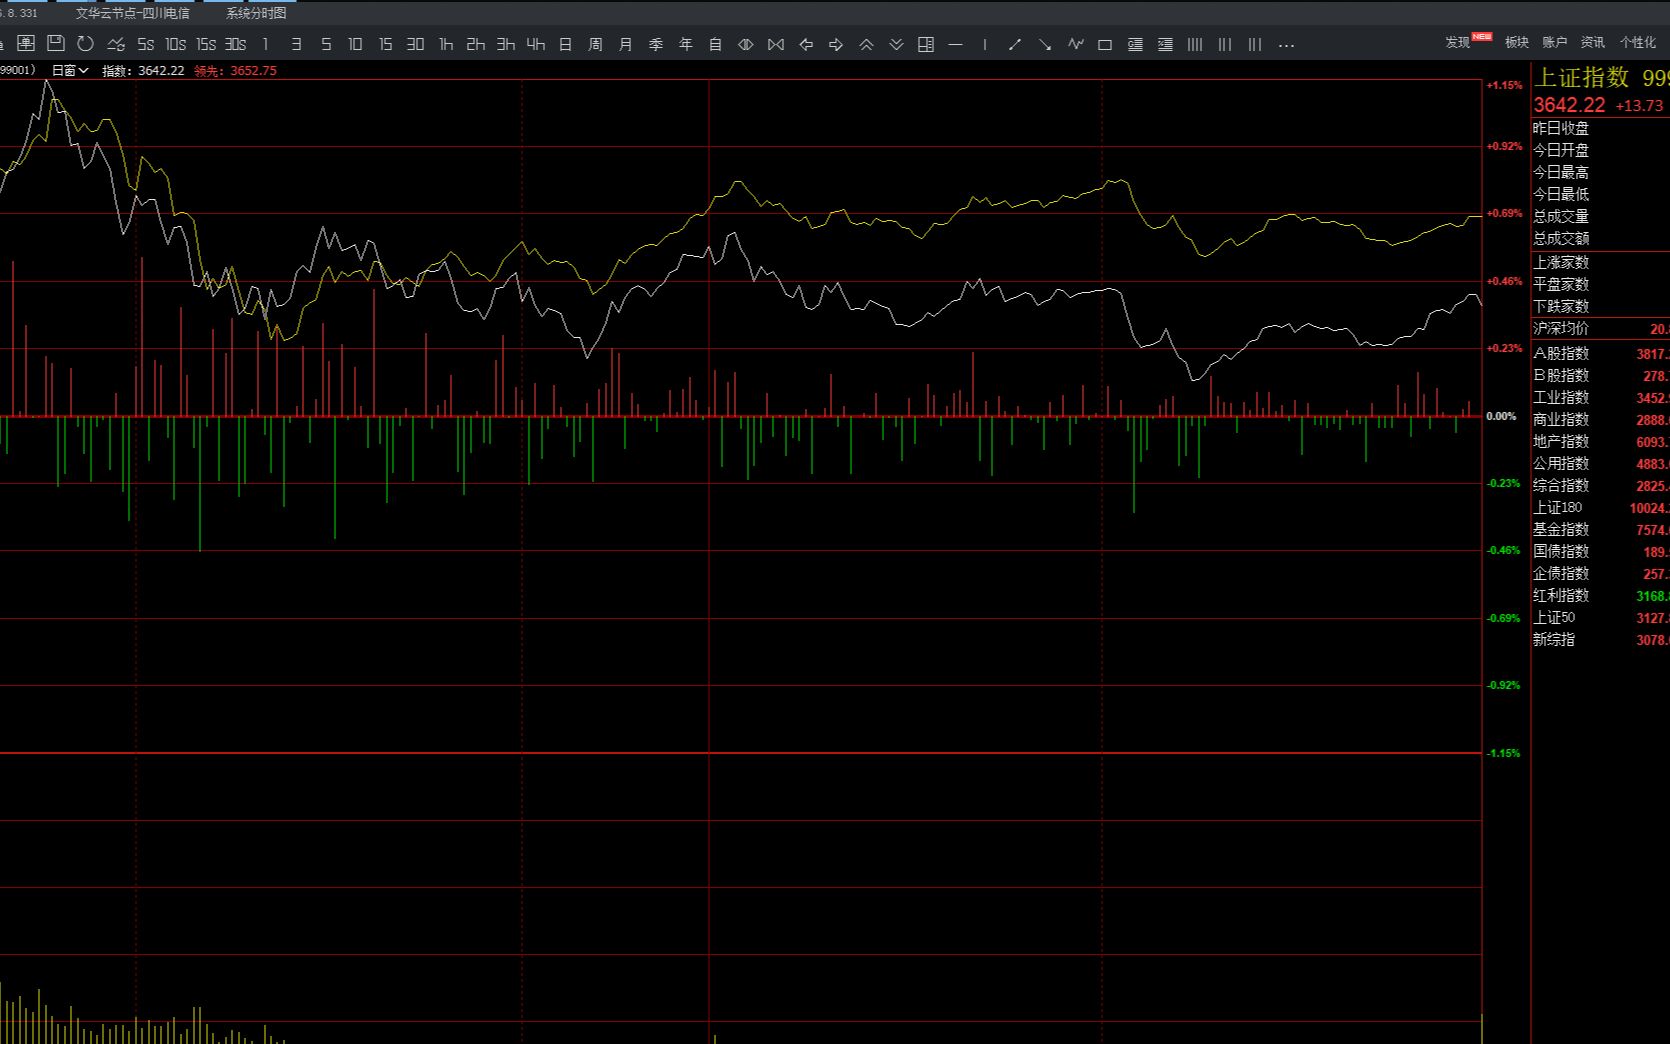Viewport: 1670px width, 1044px height.
Task: Select the vertical line drawing tool
Action: pos(985,44)
